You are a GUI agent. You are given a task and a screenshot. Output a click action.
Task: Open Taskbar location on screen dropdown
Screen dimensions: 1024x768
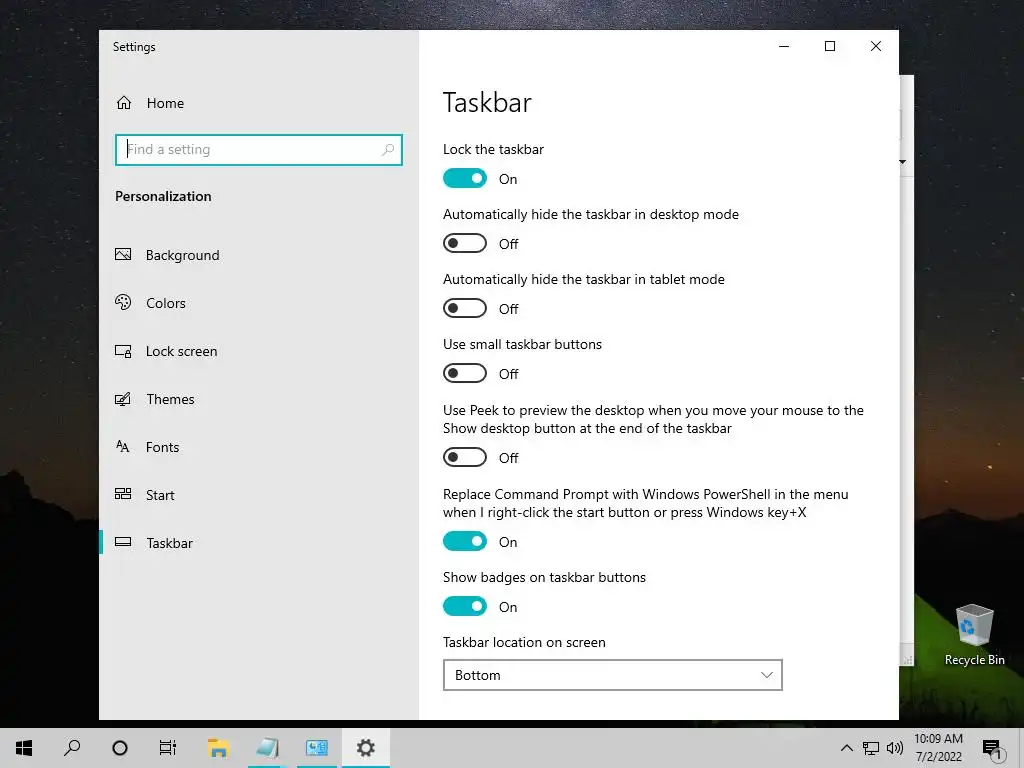pyautogui.click(x=613, y=675)
